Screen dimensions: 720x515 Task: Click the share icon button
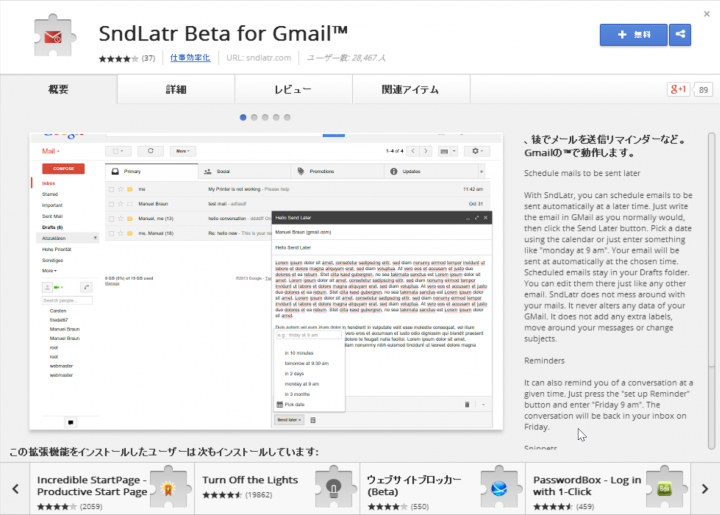coord(680,35)
